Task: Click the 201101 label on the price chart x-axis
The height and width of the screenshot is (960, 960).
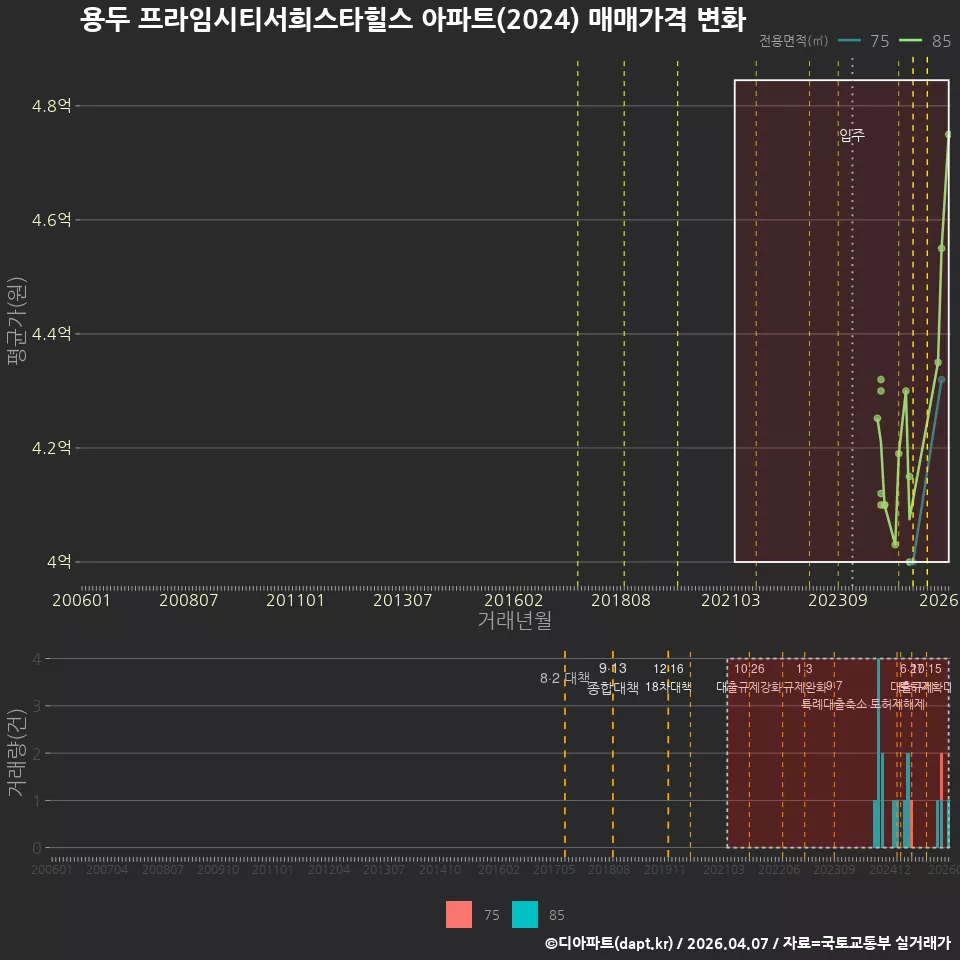Action: click(x=295, y=600)
